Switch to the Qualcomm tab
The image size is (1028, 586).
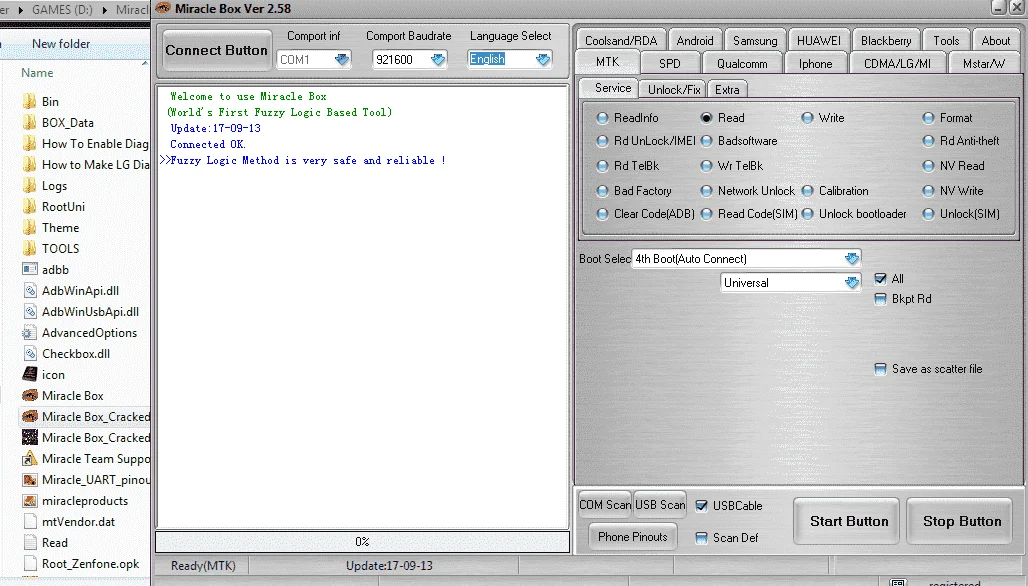click(x=741, y=64)
